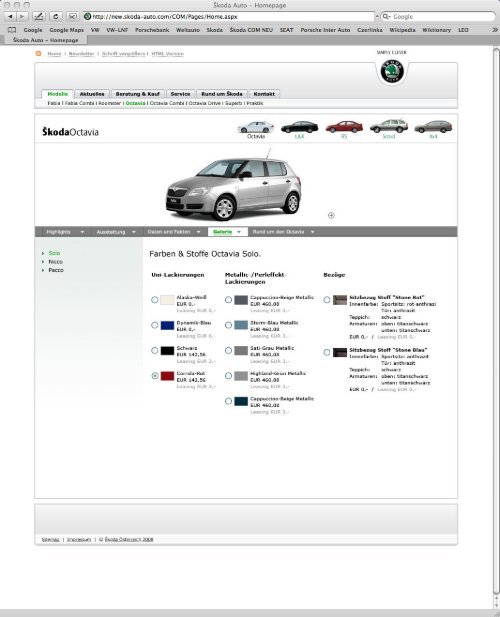The height and width of the screenshot is (617, 500).
Task: Select the Sati-Grau Metallic radio button
Action: [228, 351]
